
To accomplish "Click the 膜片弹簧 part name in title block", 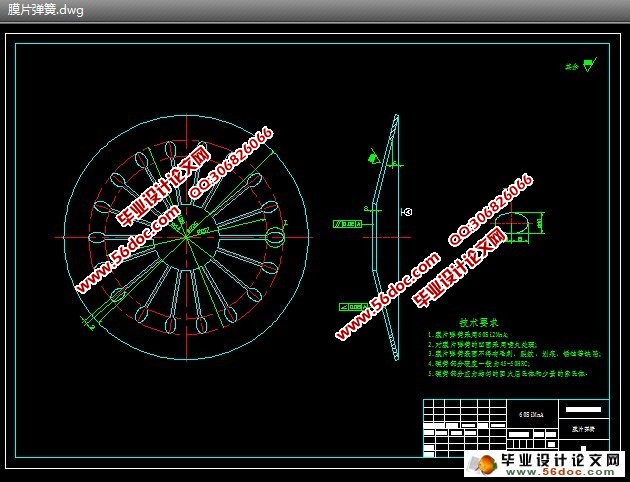I will 584,429.
